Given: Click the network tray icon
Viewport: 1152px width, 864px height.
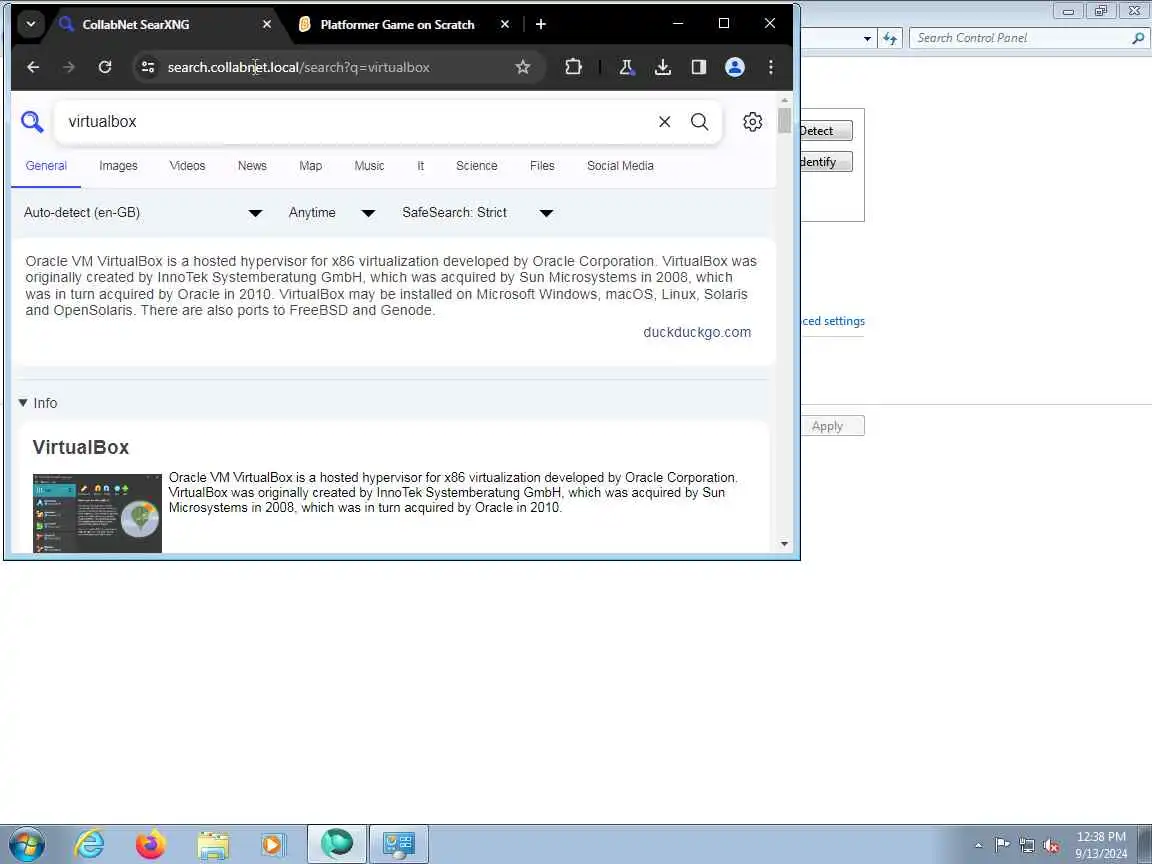Looking at the screenshot, I should tap(1026, 845).
